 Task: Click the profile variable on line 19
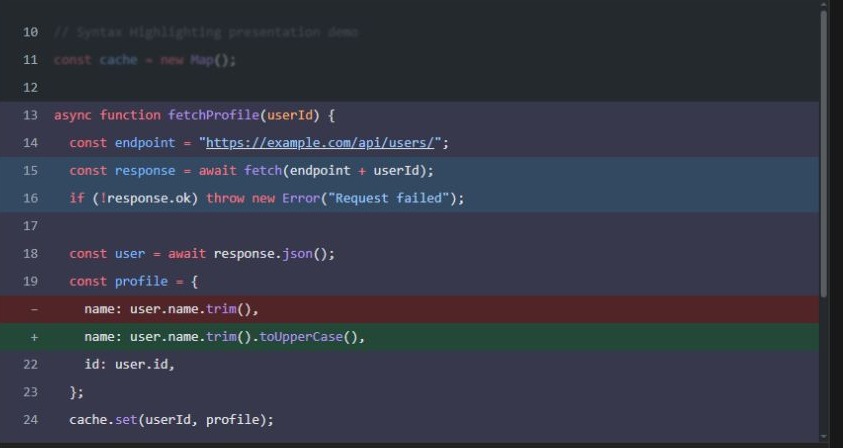pos(141,281)
